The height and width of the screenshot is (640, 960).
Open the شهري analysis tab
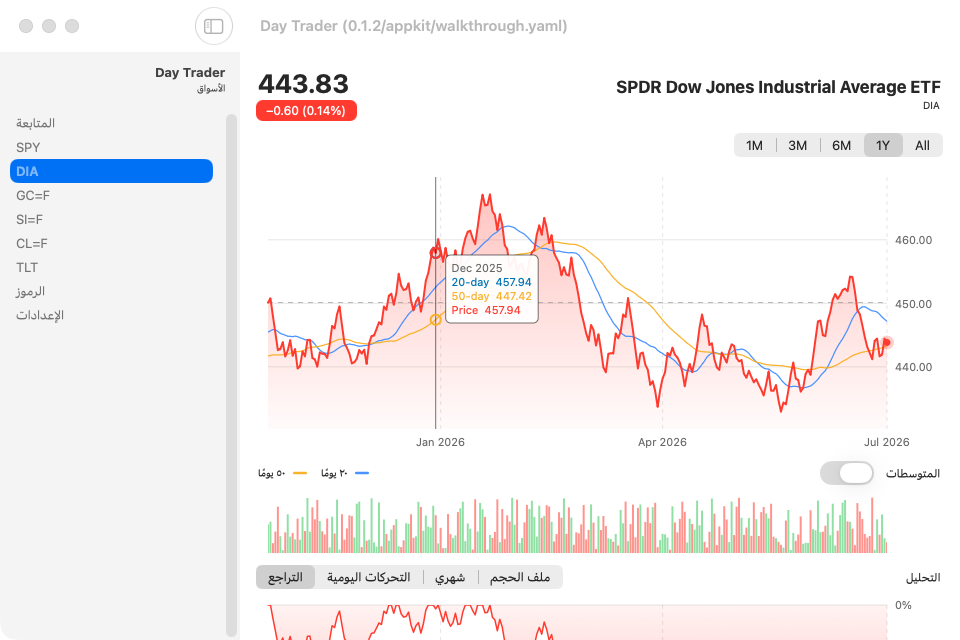coord(450,578)
